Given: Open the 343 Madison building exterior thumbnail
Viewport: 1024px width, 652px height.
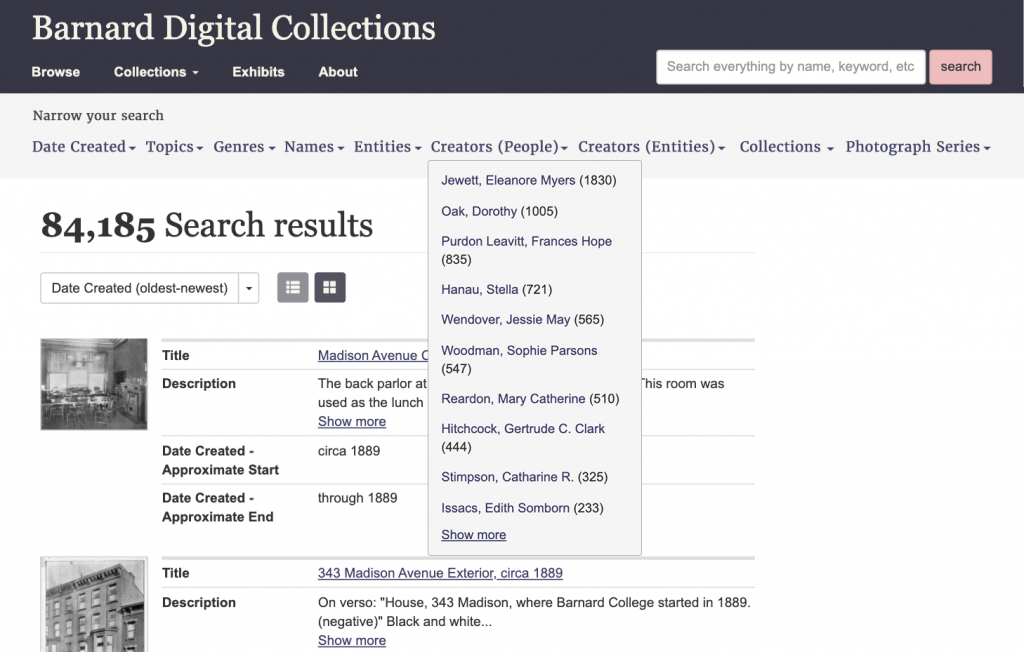Looking at the screenshot, I should pyautogui.click(x=94, y=604).
